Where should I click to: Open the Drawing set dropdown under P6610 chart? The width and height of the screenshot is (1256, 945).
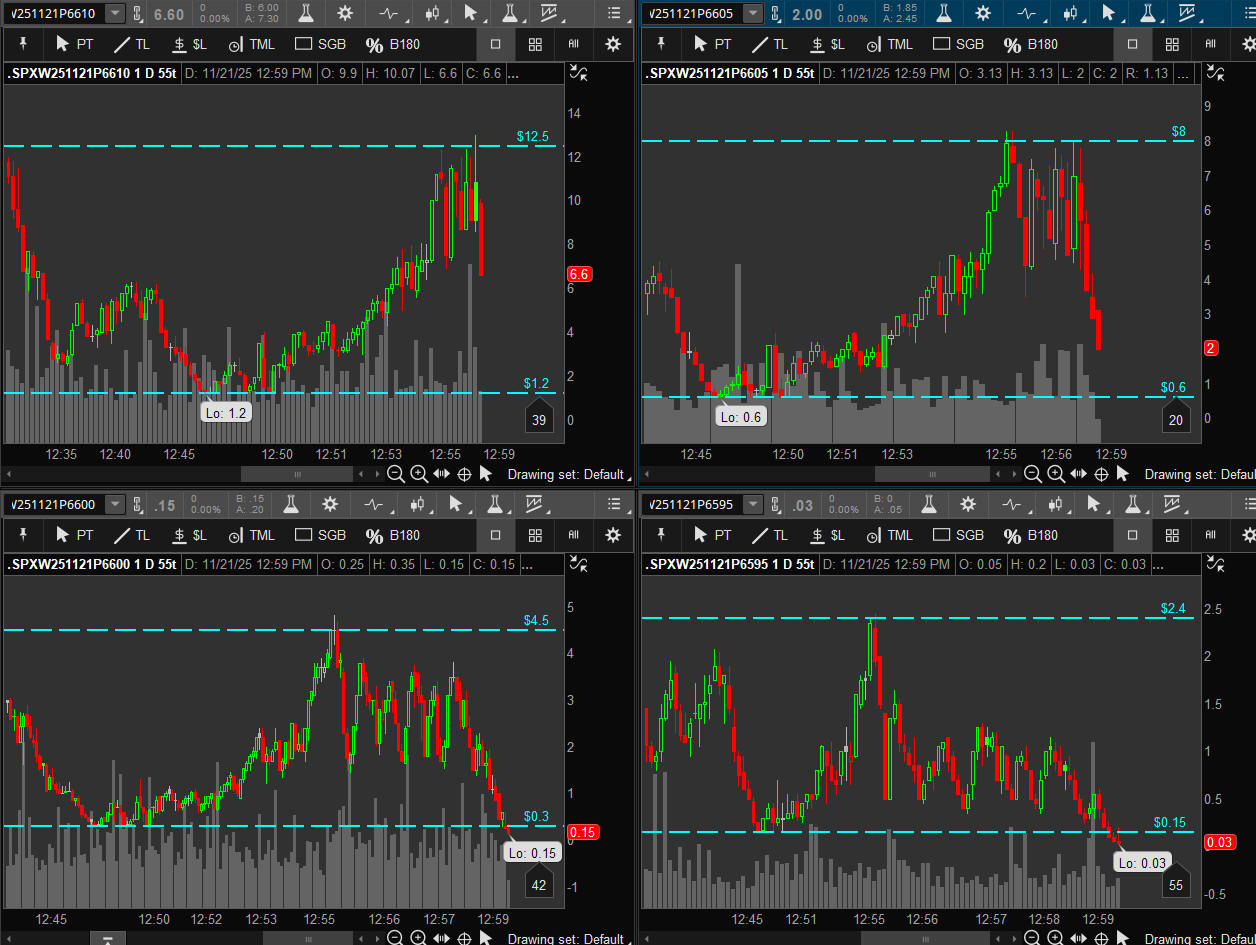point(565,474)
